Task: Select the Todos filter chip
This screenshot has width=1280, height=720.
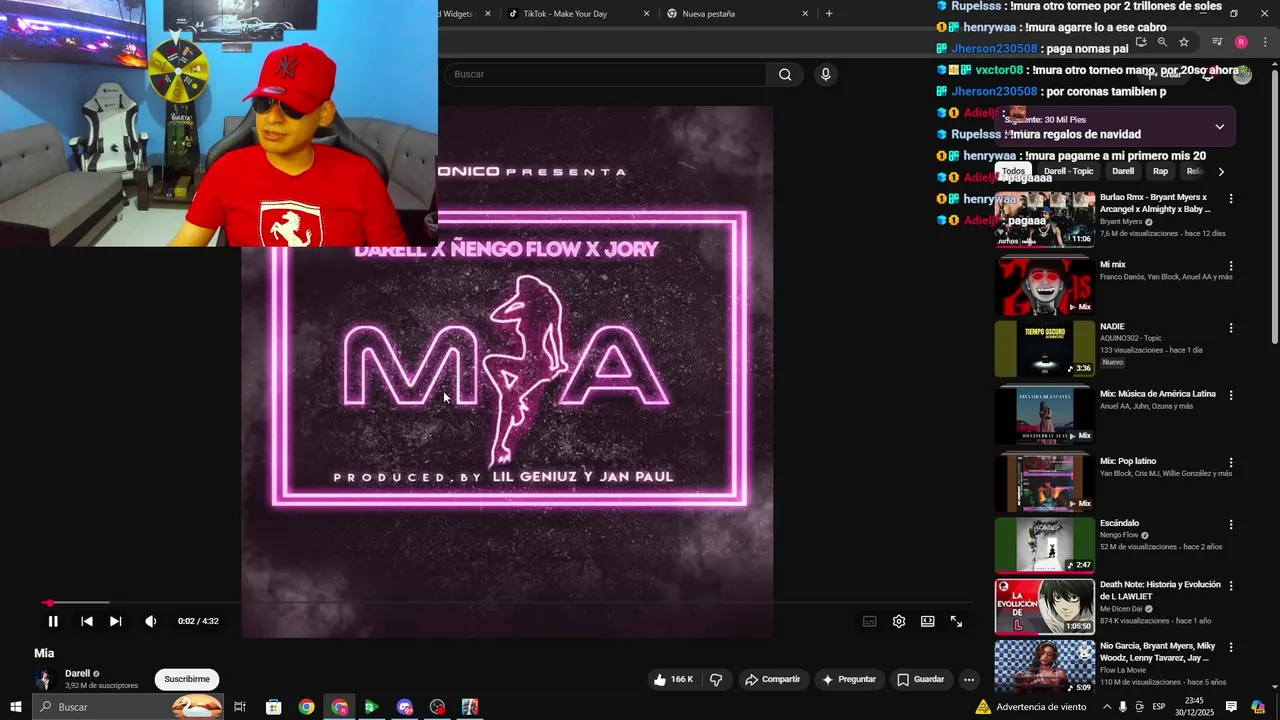Action: click(1013, 171)
